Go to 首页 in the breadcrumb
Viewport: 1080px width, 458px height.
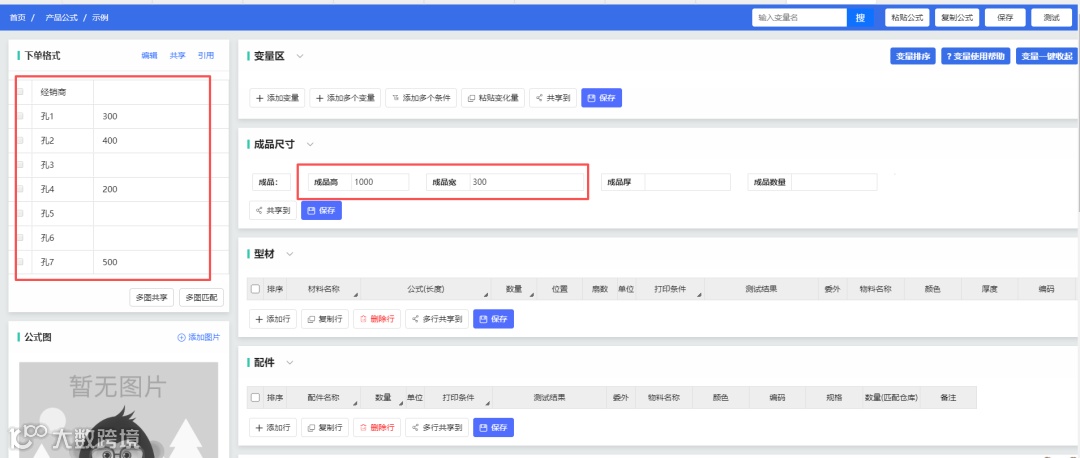[x=18, y=18]
